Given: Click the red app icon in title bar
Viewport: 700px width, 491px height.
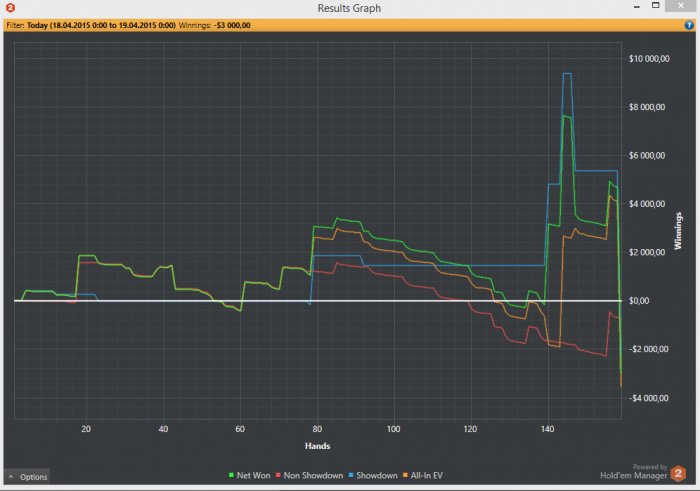Looking at the screenshot, I should point(9,8).
